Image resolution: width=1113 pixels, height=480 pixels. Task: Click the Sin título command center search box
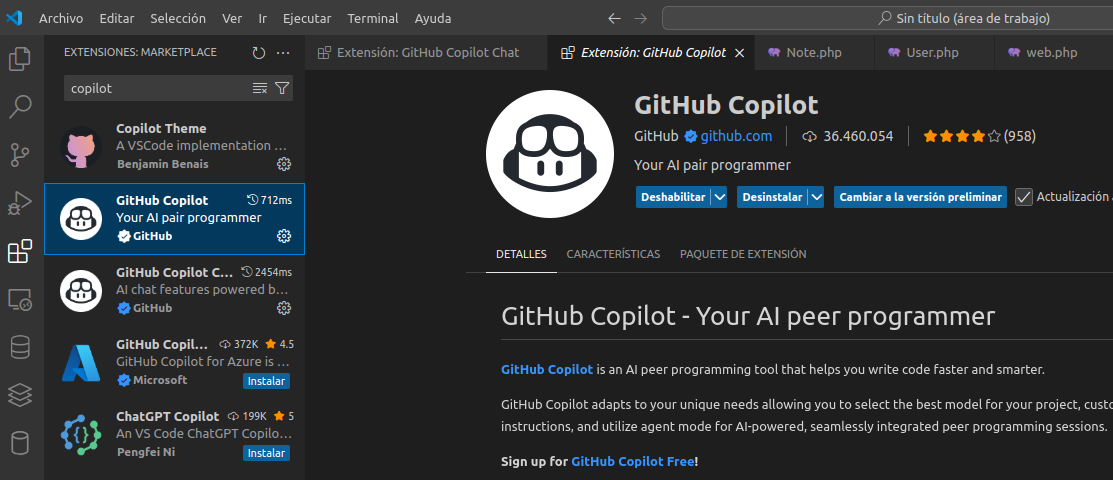point(887,18)
